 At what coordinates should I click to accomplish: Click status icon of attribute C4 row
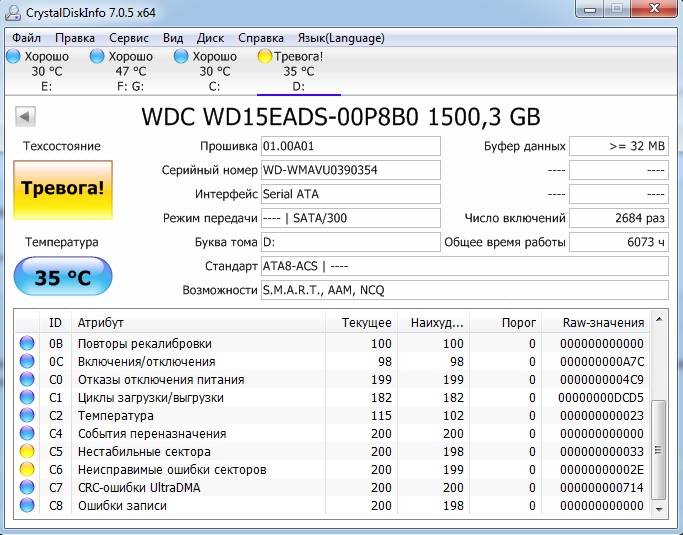27,433
